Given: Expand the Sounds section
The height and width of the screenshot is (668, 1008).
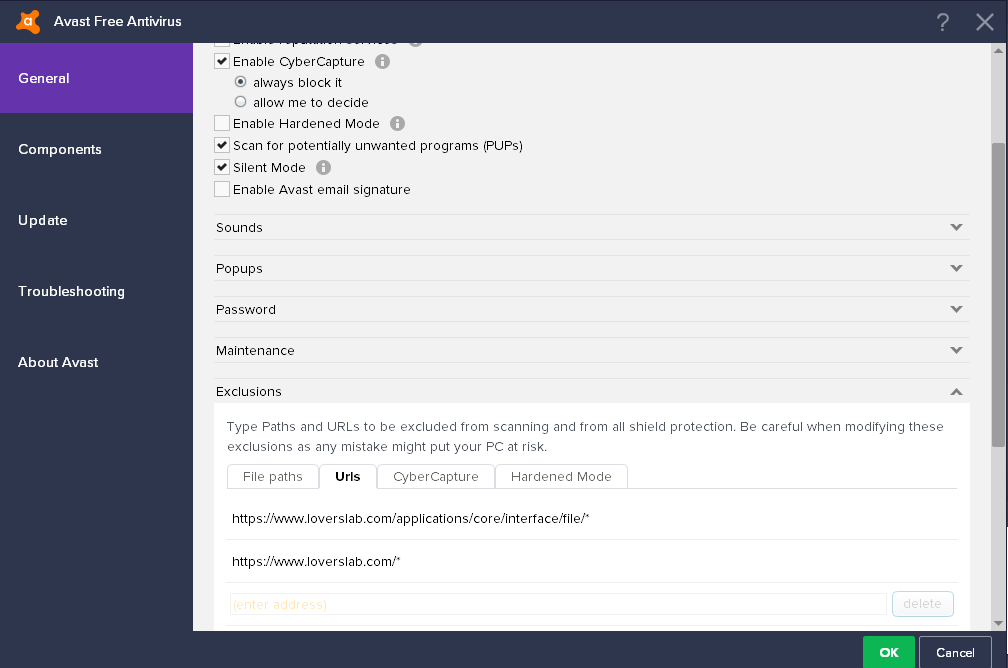Looking at the screenshot, I should (591, 228).
